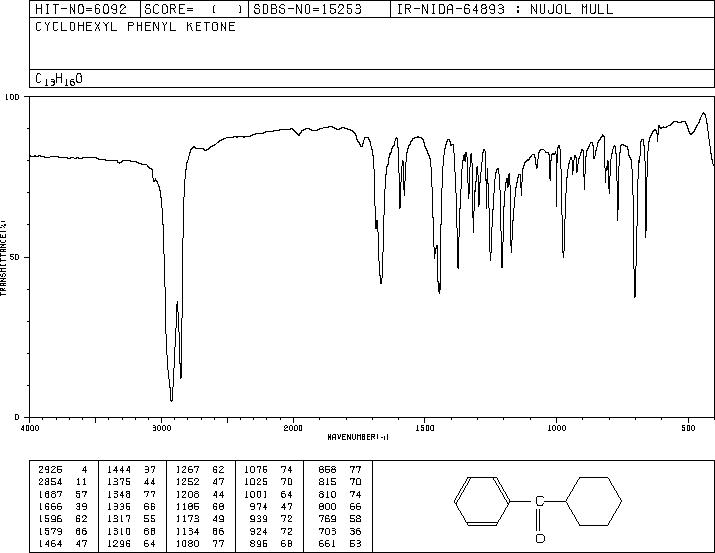Screen dimensions: 715x553
Task: Click the 1000 tick label on x-axis
Action: (556, 428)
